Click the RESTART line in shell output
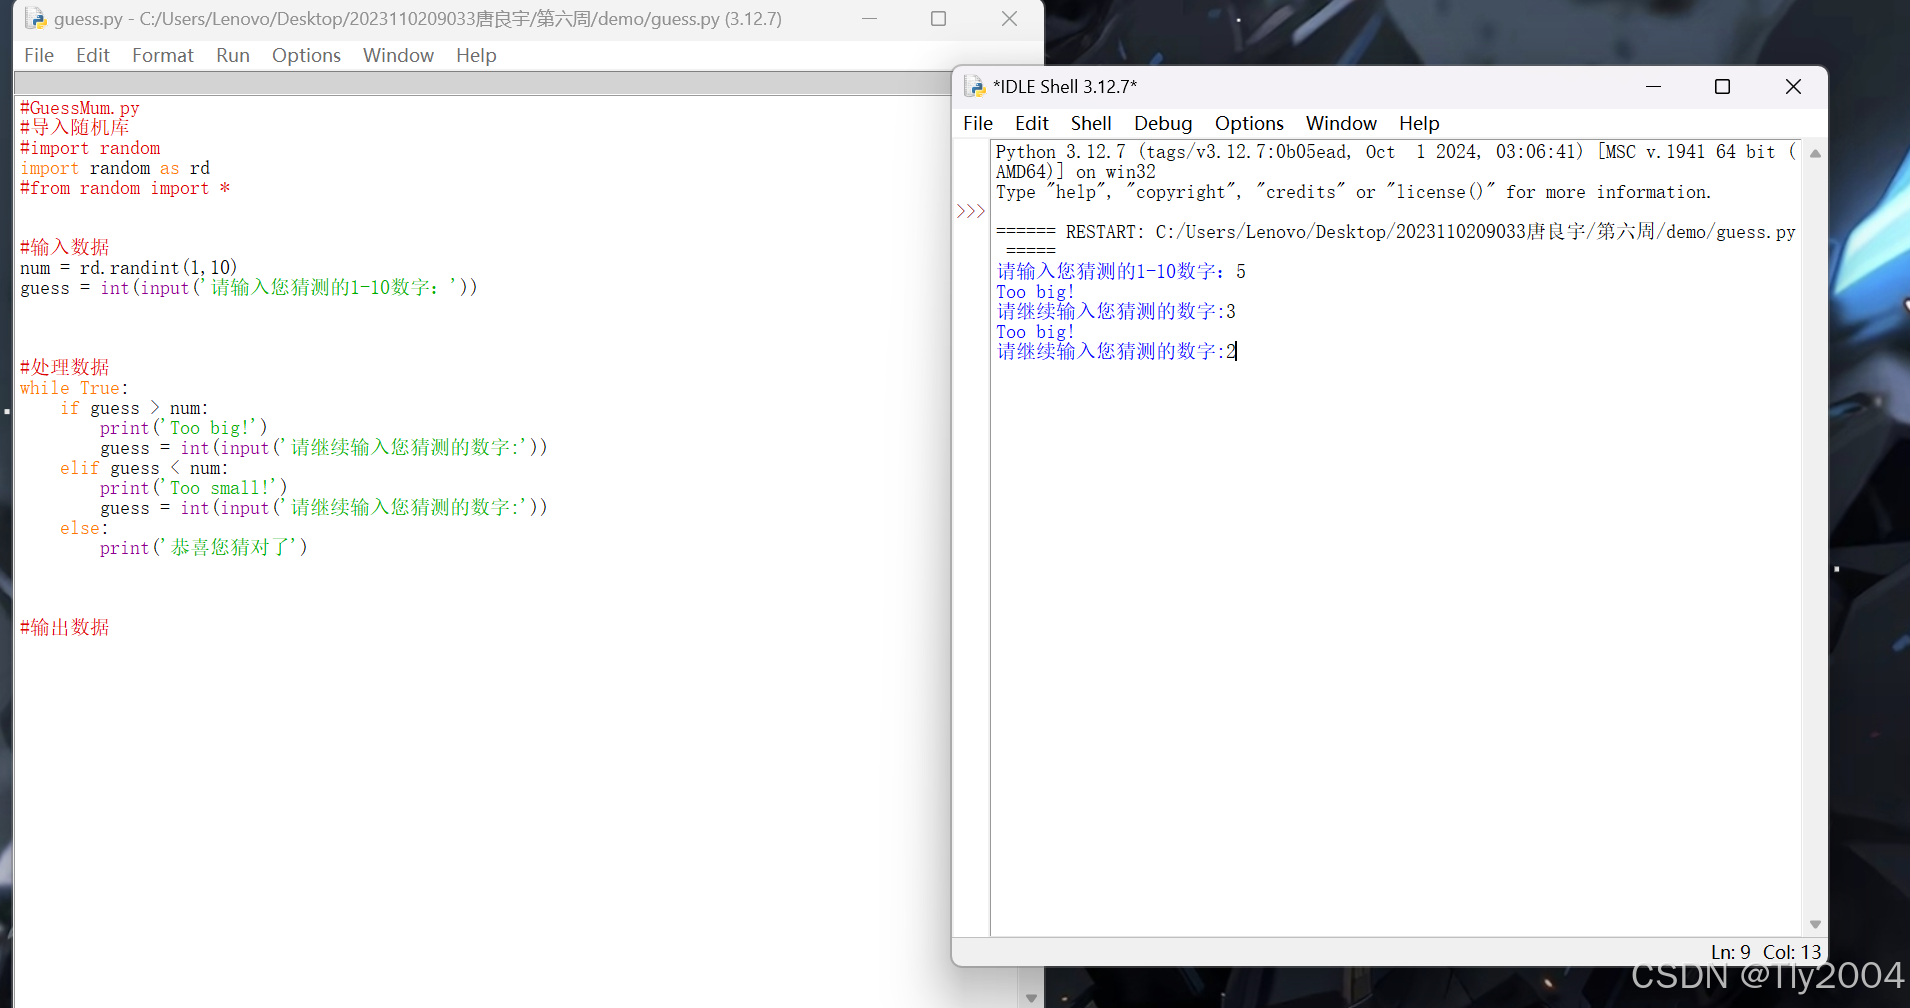This screenshot has height=1008, width=1910. point(1396,232)
